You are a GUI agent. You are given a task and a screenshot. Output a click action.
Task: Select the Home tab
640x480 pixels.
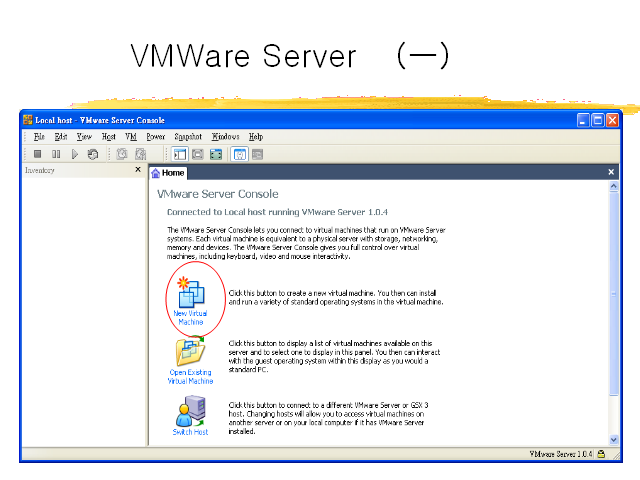(168, 173)
